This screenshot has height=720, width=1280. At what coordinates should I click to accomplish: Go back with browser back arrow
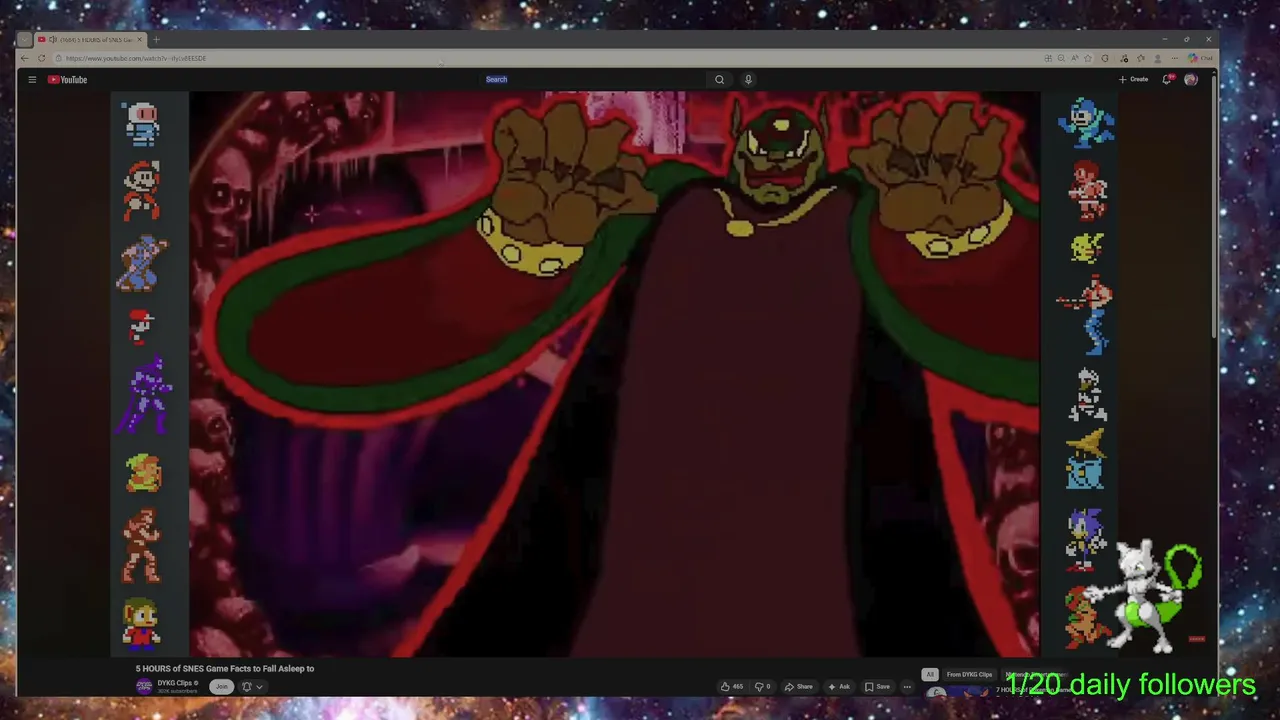coord(25,58)
